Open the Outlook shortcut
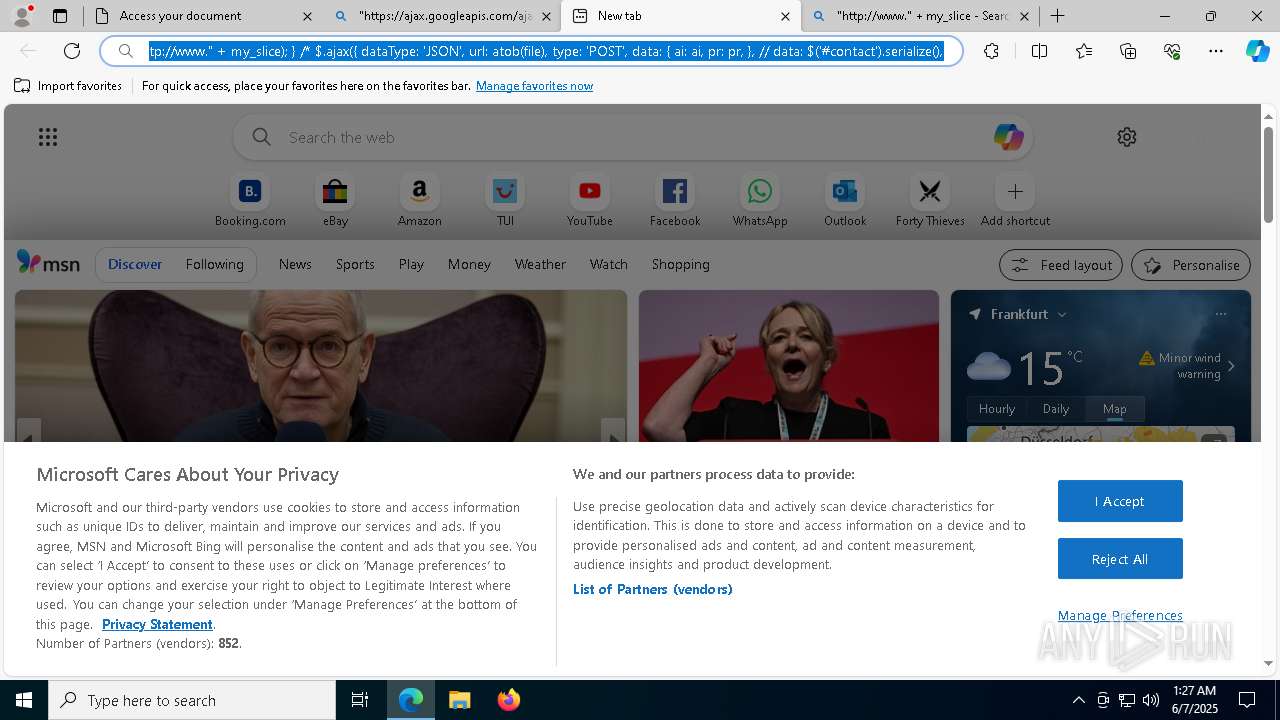The height and width of the screenshot is (720, 1280). [845, 201]
